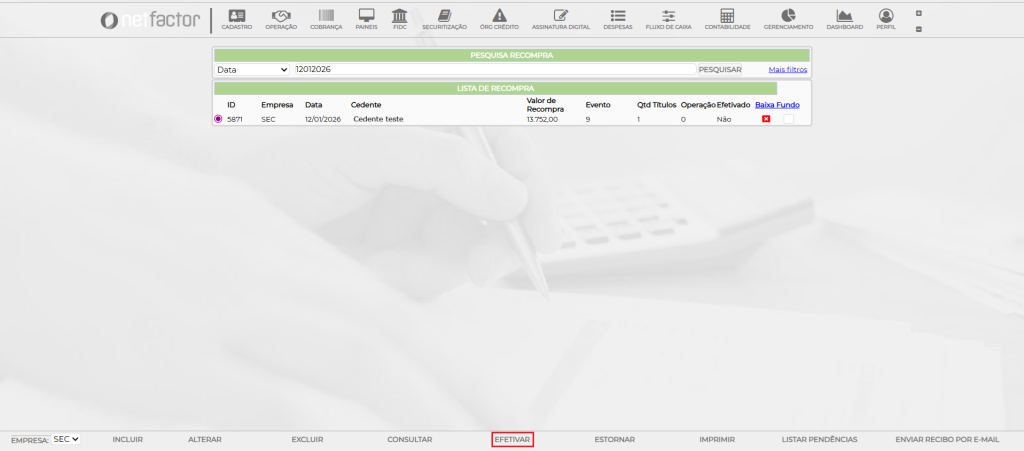Click Efetivar in the bottom menu
This screenshot has height=451, width=1024.
[x=512, y=439]
